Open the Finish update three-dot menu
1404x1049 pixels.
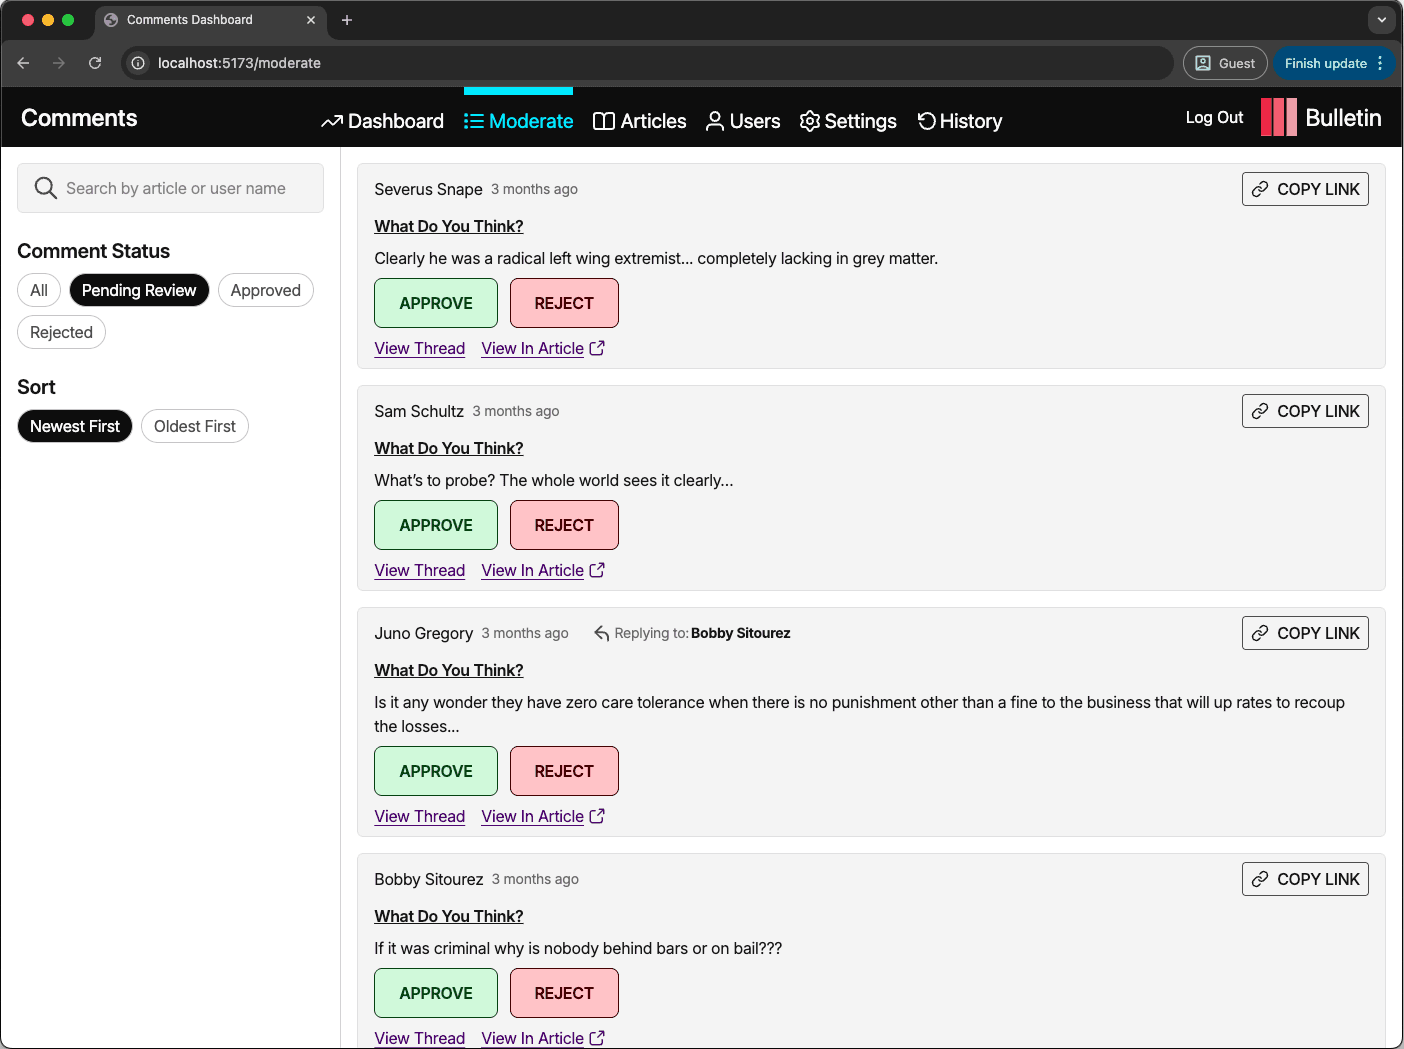[1380, 63]
